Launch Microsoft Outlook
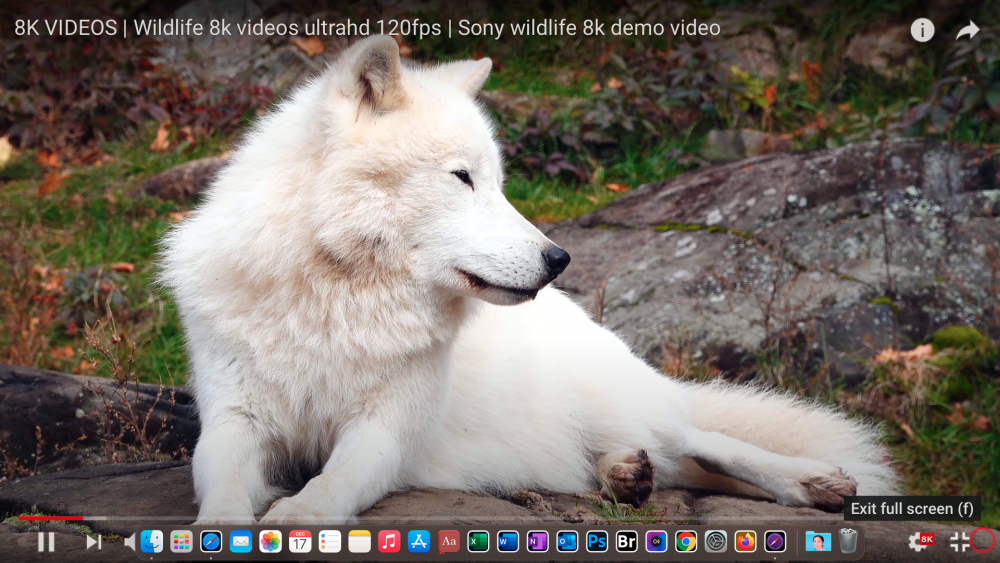This screenshot has height=563, width=1000. pyautogui.click(x=567, y=542)
